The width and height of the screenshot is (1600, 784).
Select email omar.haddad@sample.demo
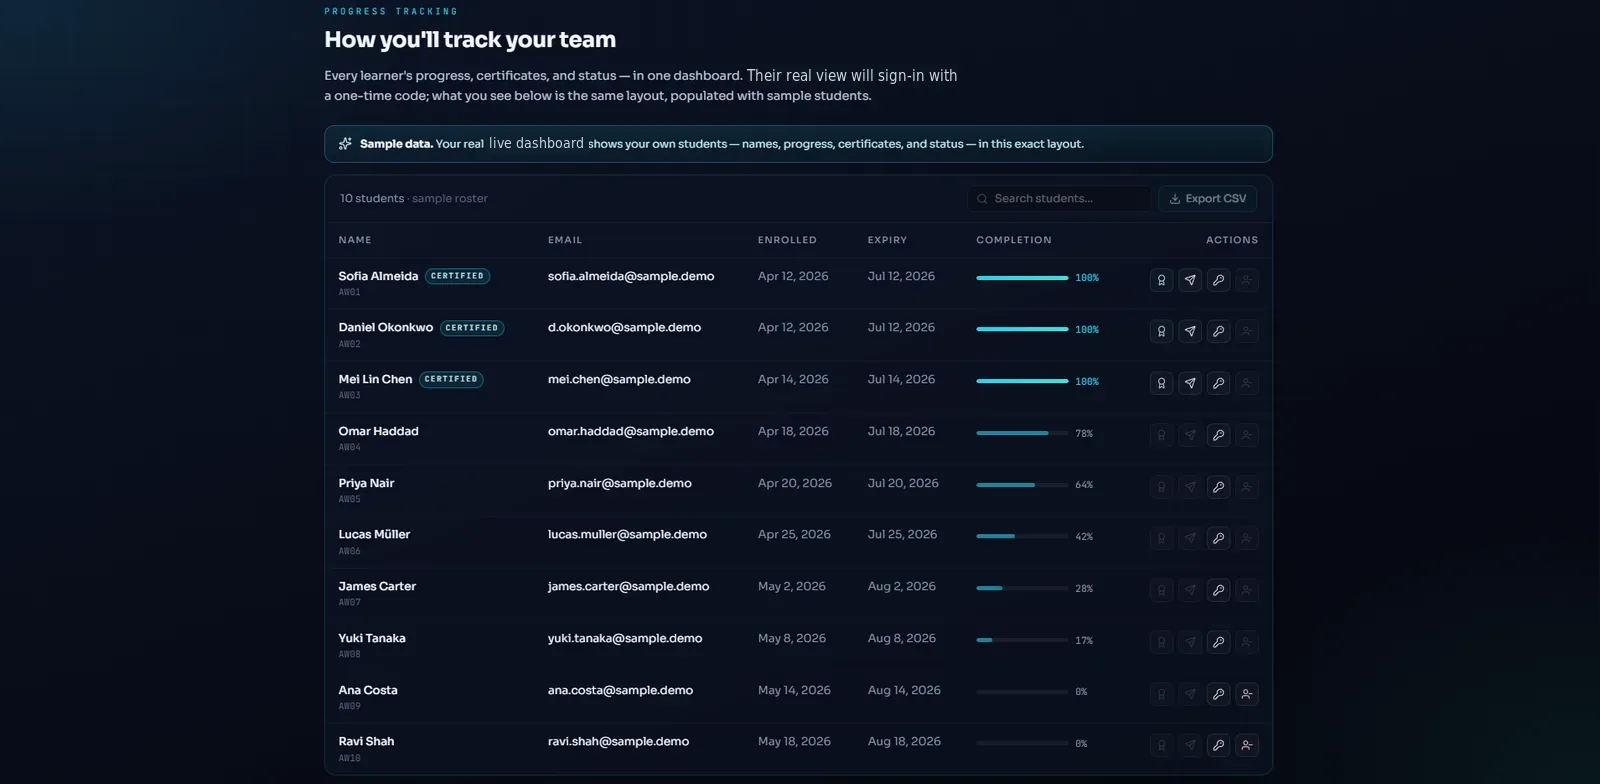coord(631,431)
